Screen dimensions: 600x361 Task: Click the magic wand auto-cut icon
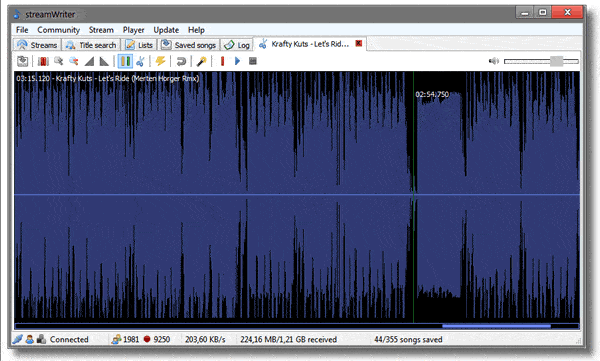[202, 61]
